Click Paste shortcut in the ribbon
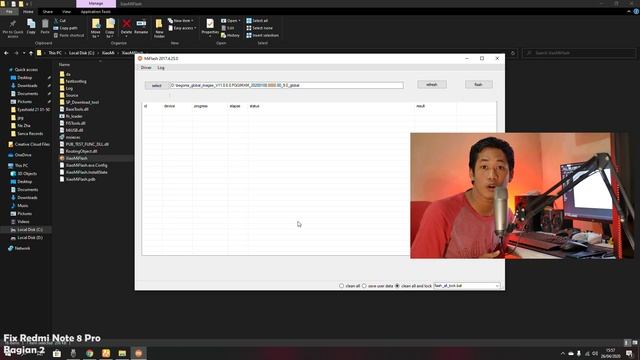Screen dimensions: 640x360 click(69, 36)
